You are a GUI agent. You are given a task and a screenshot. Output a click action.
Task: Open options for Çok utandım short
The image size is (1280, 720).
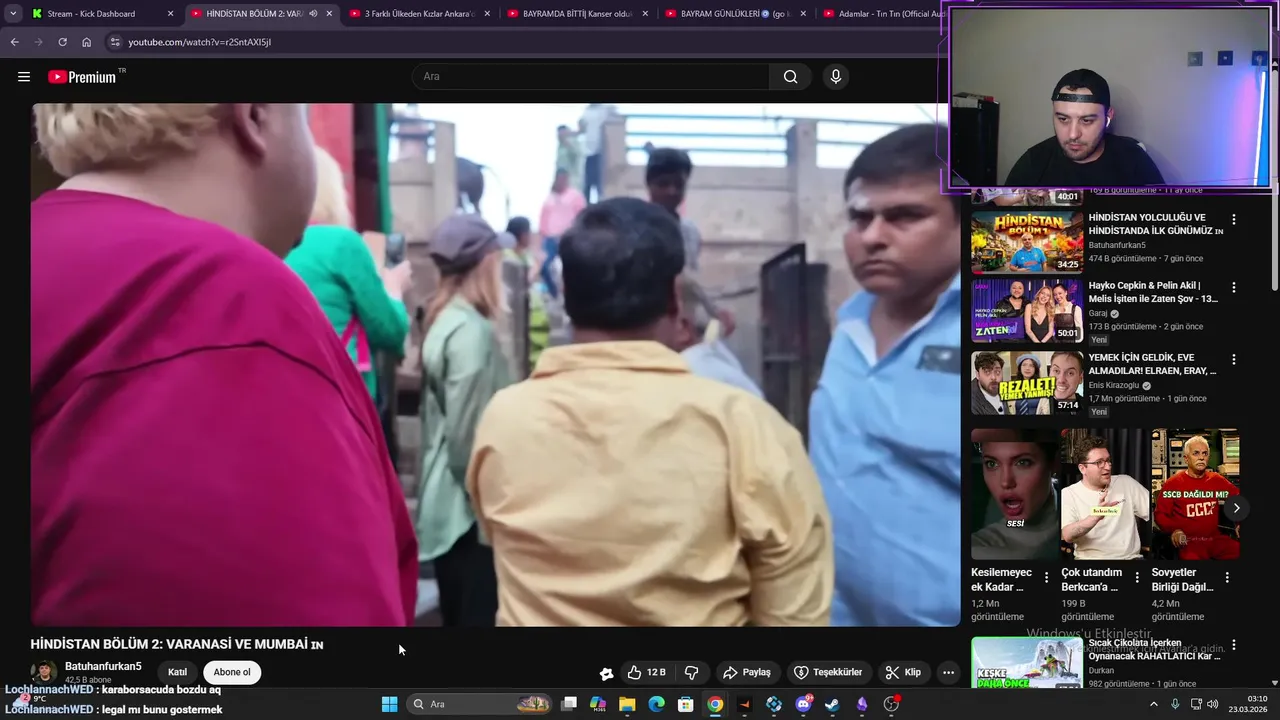pos(1137,578)
